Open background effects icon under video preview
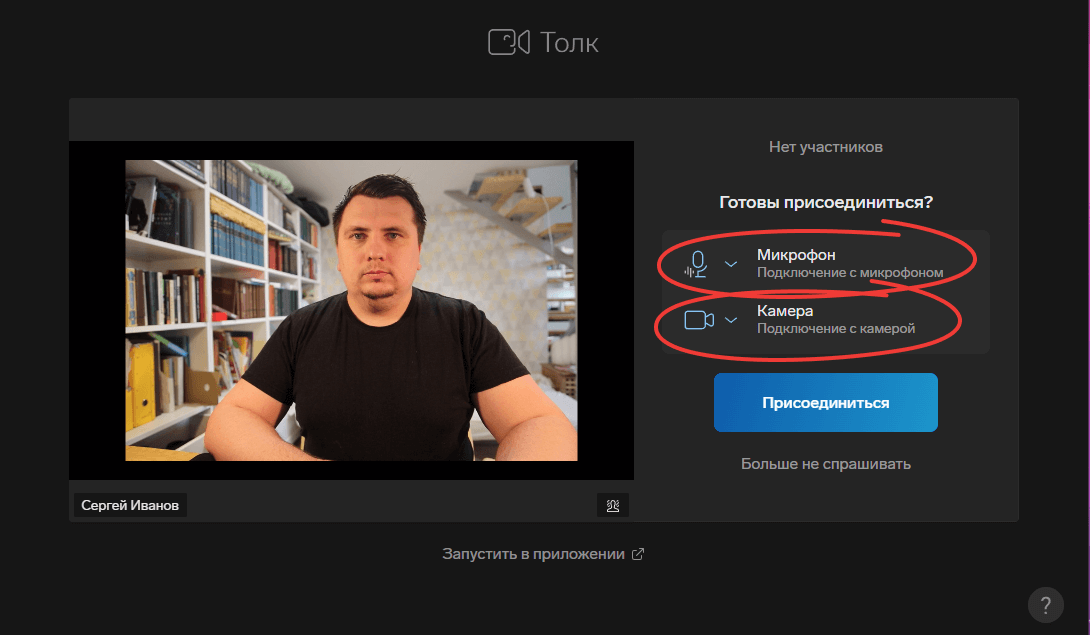Screen dimensions: 1090x635 click(x=612, y=505)
